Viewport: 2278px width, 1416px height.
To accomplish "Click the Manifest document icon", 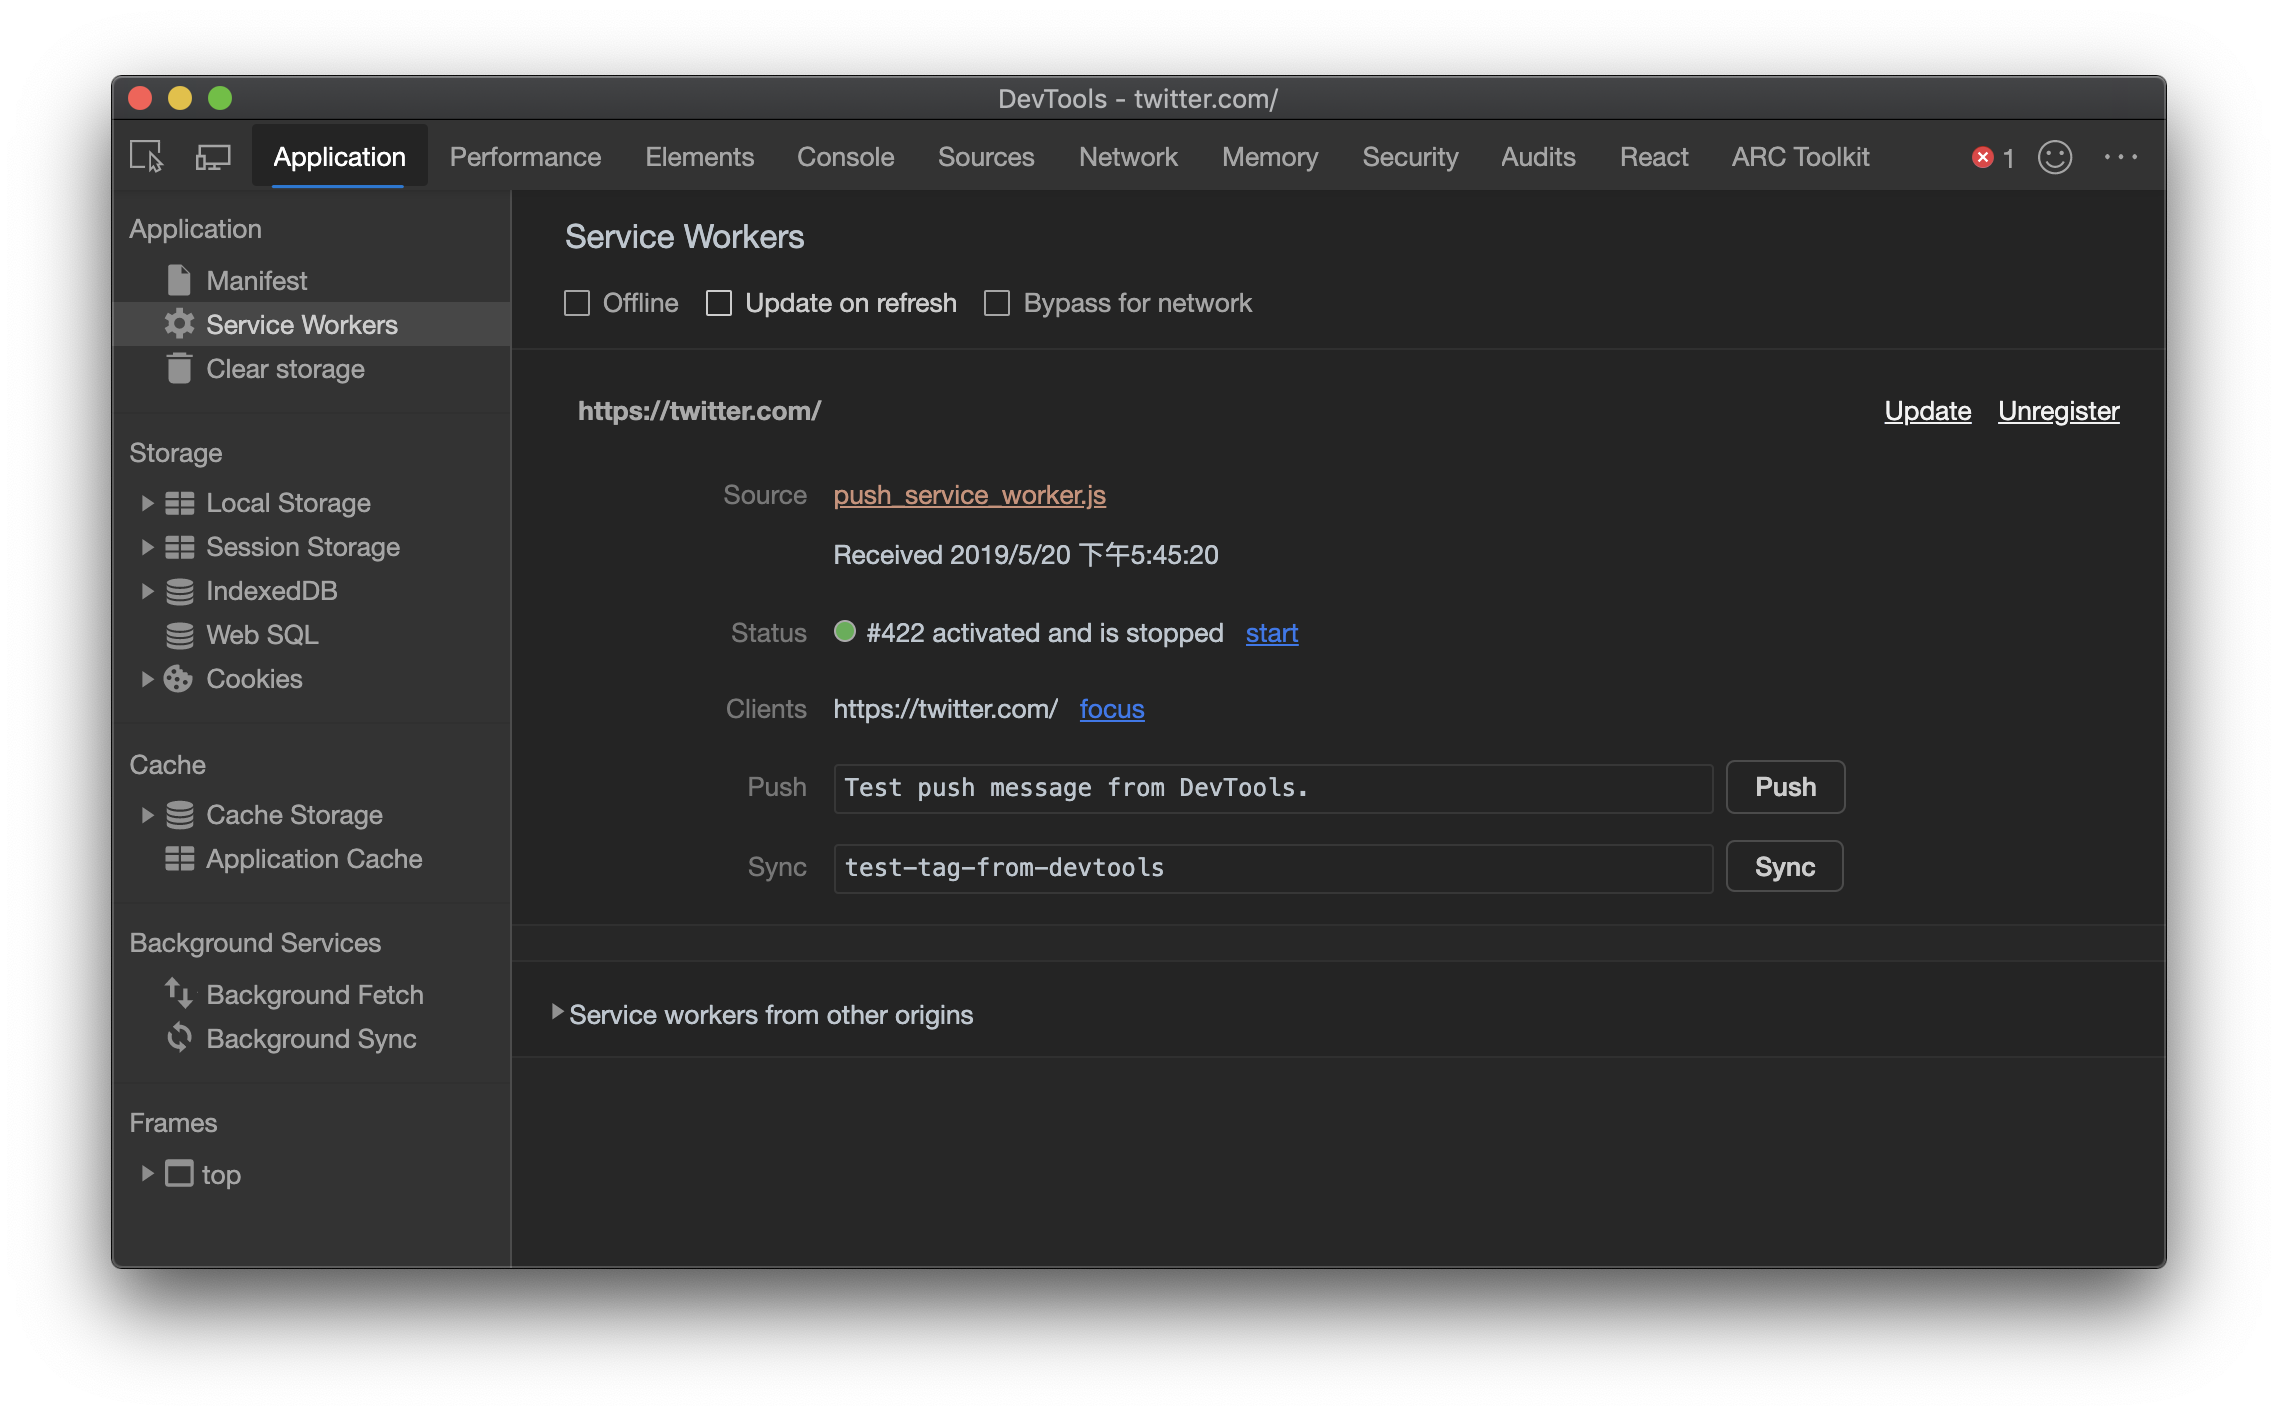I will point(179,281).
